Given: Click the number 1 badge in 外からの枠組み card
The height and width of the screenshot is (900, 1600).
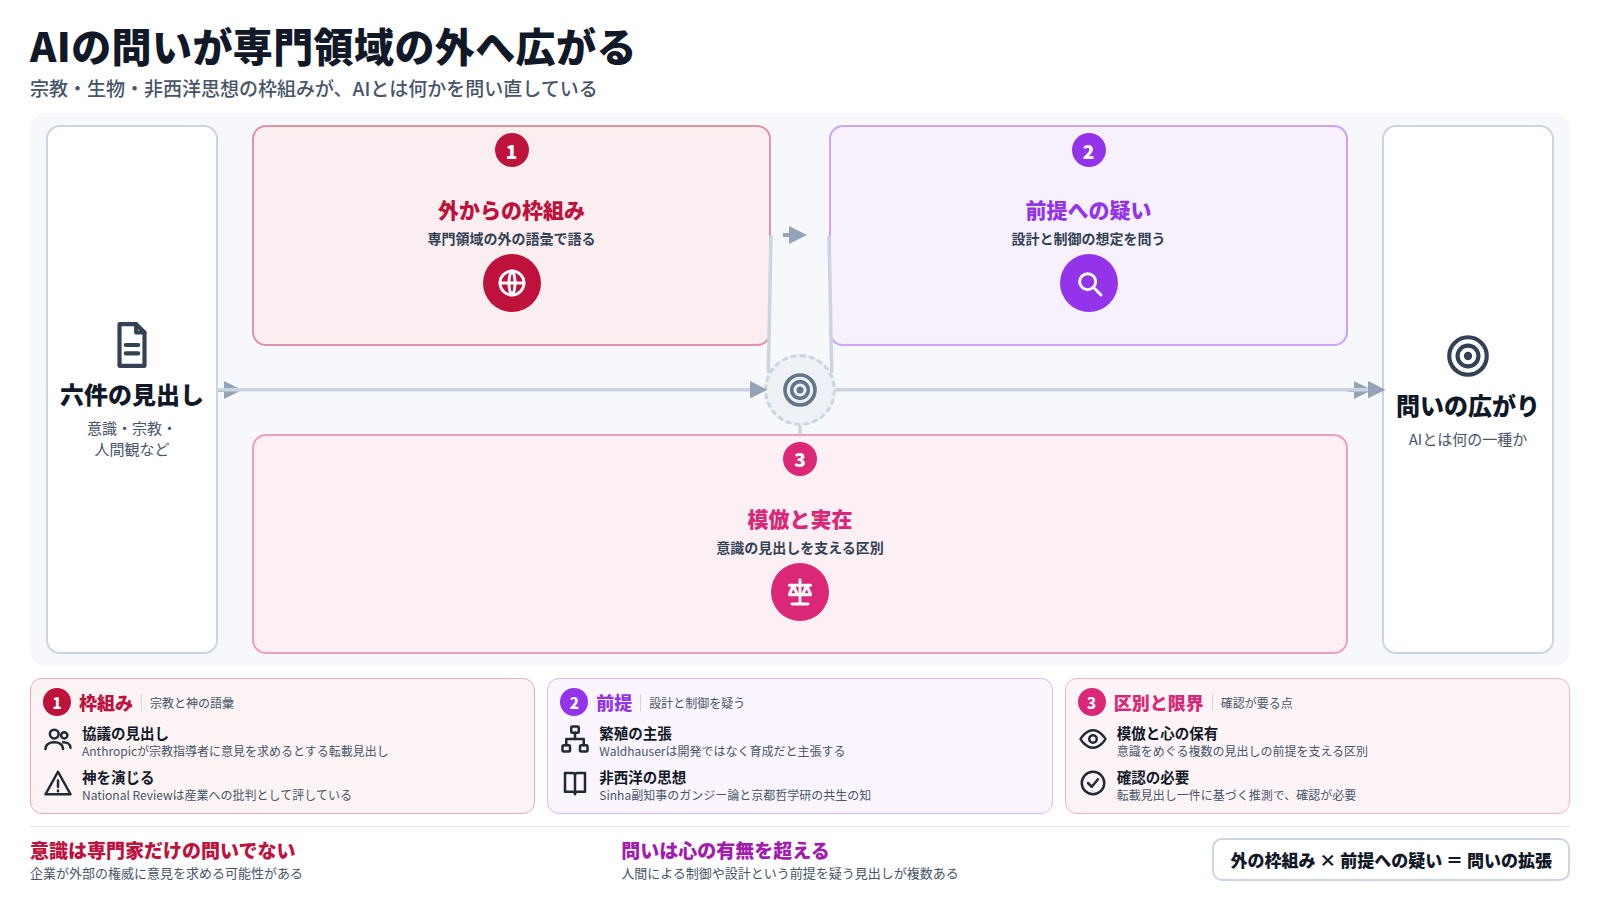Looking at the screenshot, I should pos(512,151).
